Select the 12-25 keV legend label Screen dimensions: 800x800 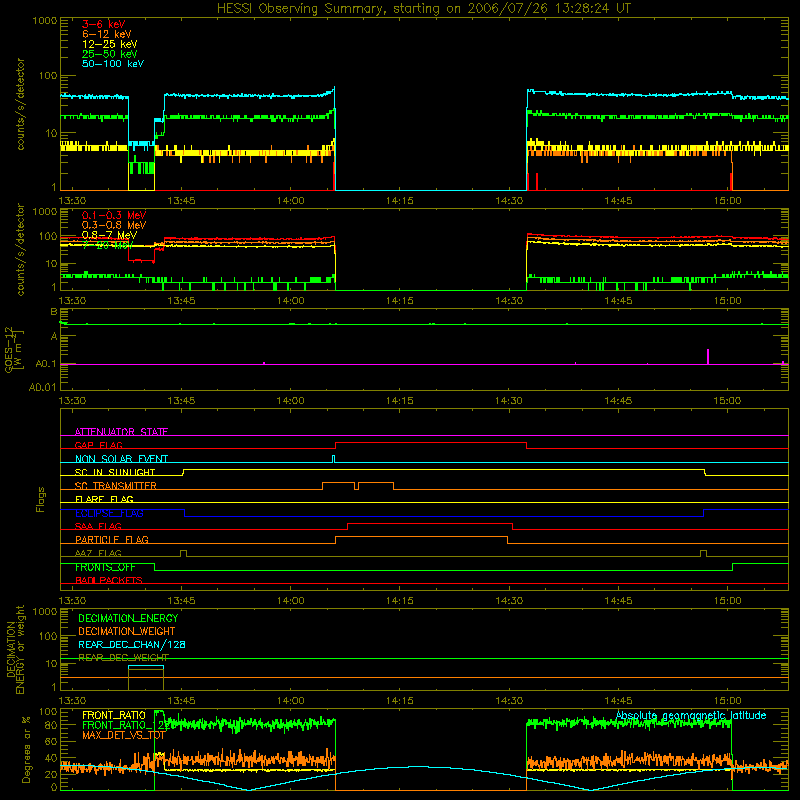click(x=110, y=44)
